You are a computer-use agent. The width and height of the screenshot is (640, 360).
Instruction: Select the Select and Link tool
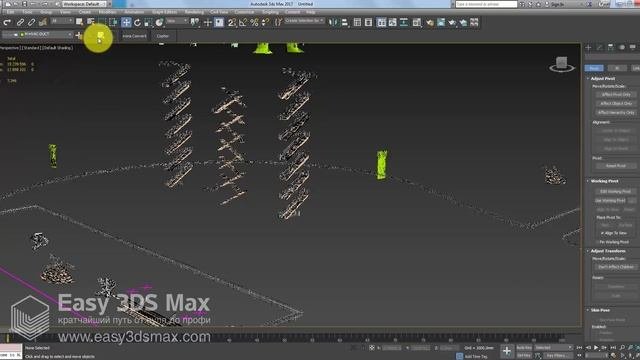coord(20,22)
